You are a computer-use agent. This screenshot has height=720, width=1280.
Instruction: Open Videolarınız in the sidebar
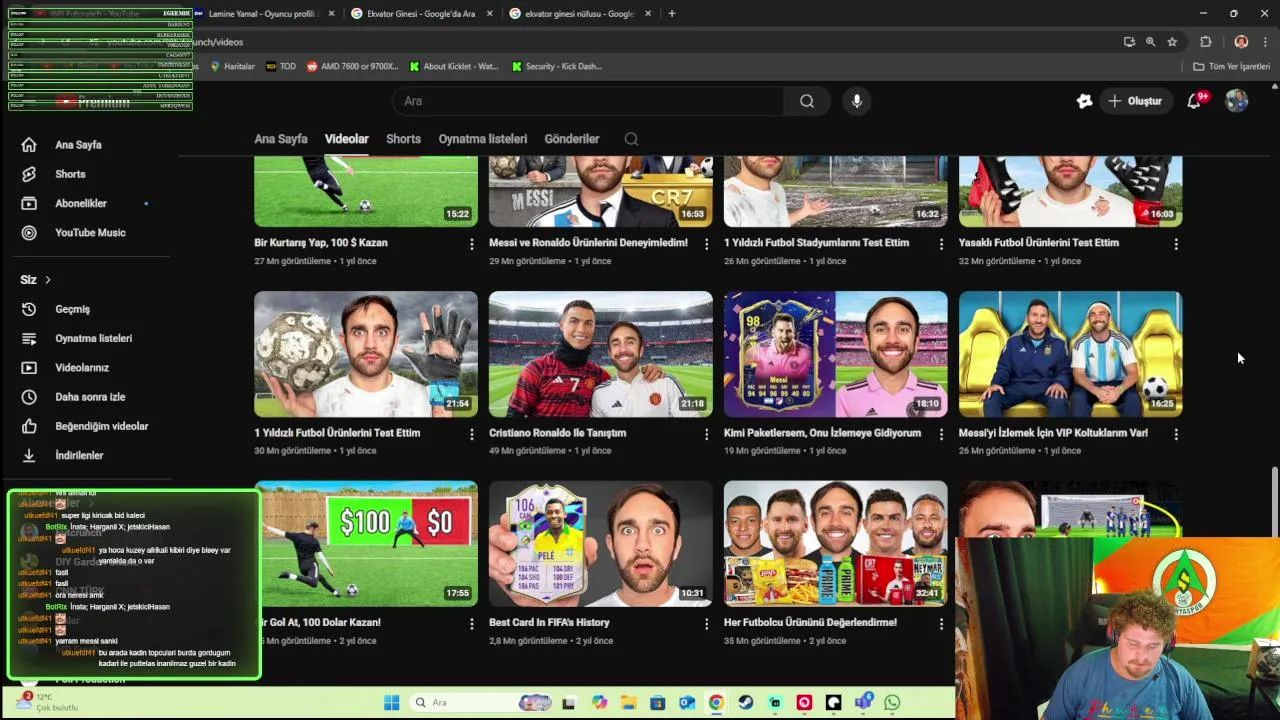tap(82, 367)
